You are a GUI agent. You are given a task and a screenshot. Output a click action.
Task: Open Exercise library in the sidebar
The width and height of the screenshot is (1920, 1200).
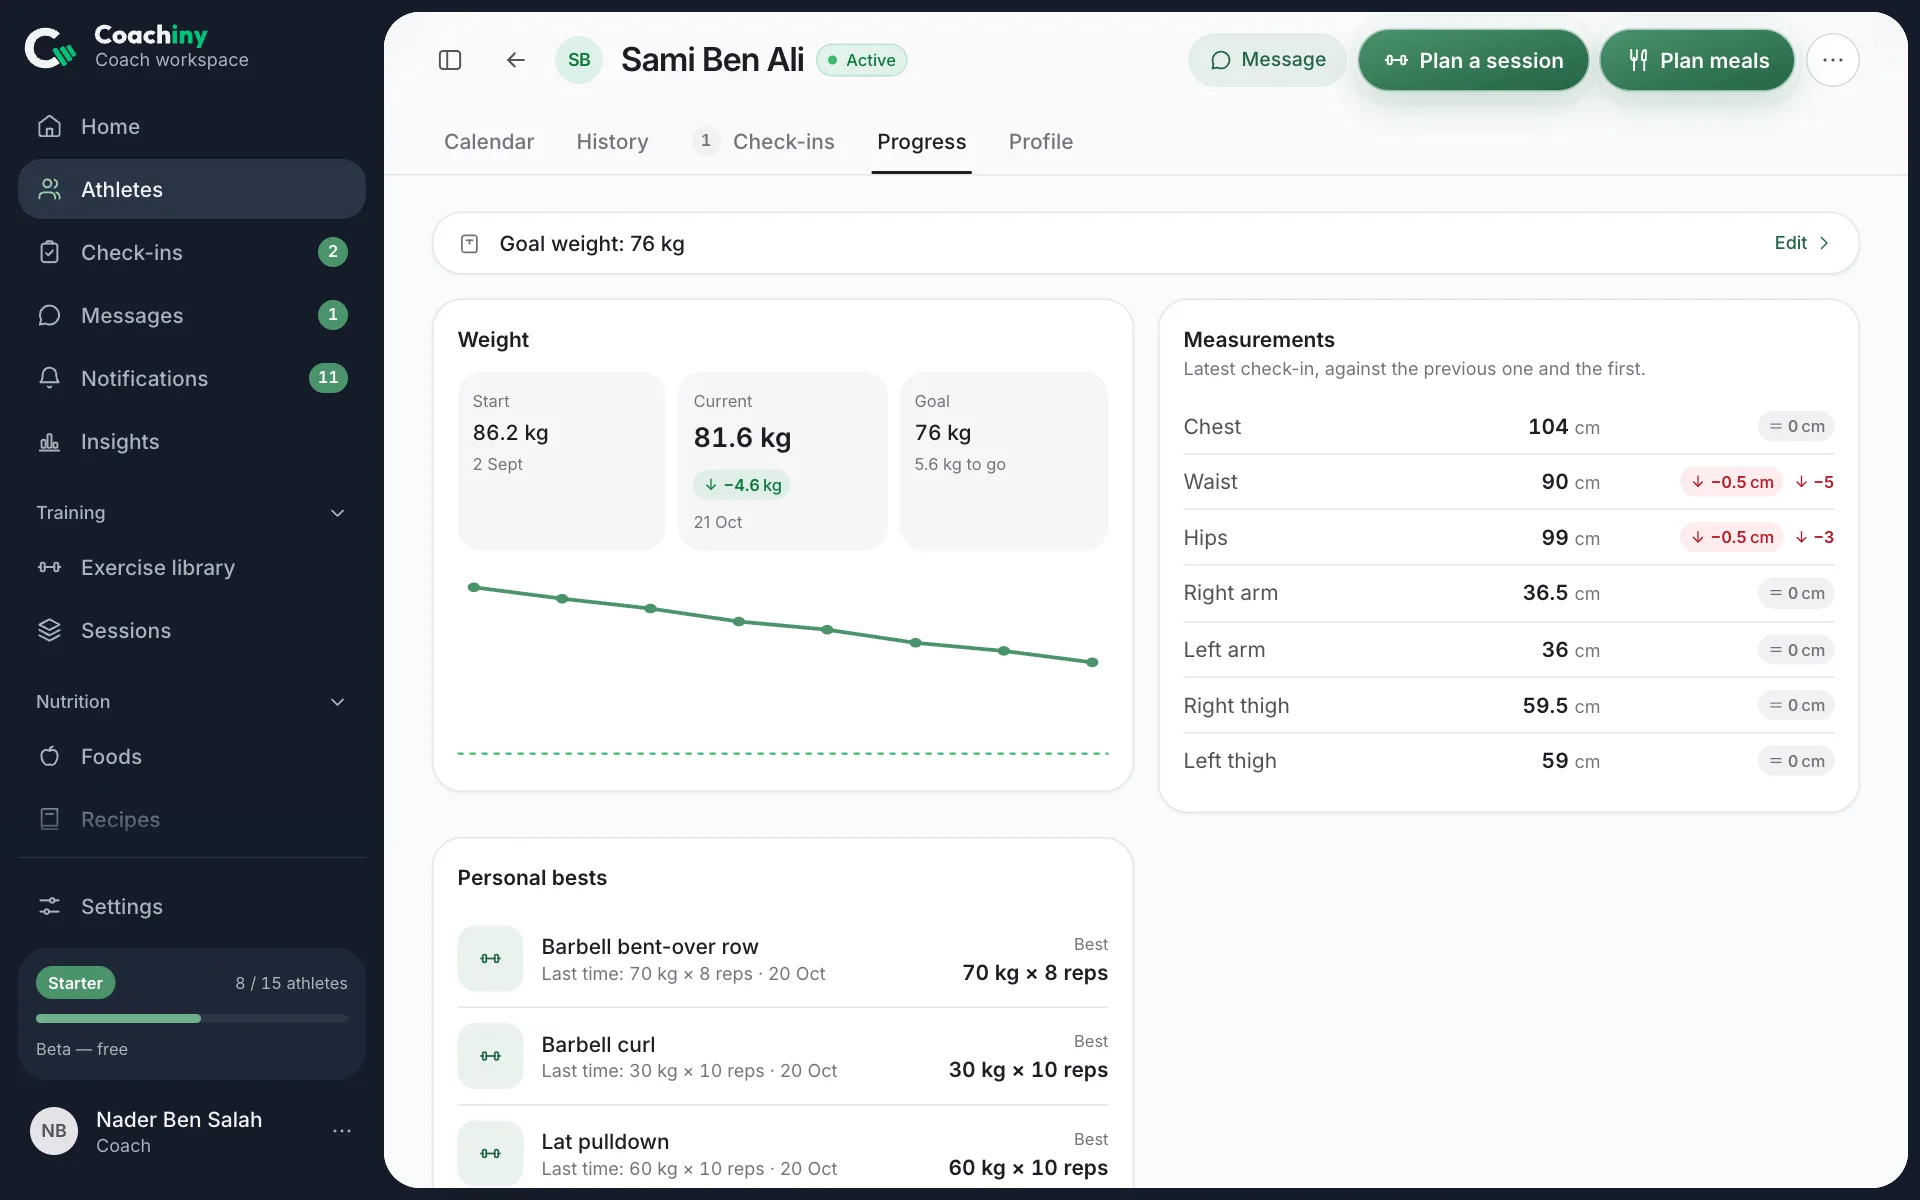coord(192,568)
